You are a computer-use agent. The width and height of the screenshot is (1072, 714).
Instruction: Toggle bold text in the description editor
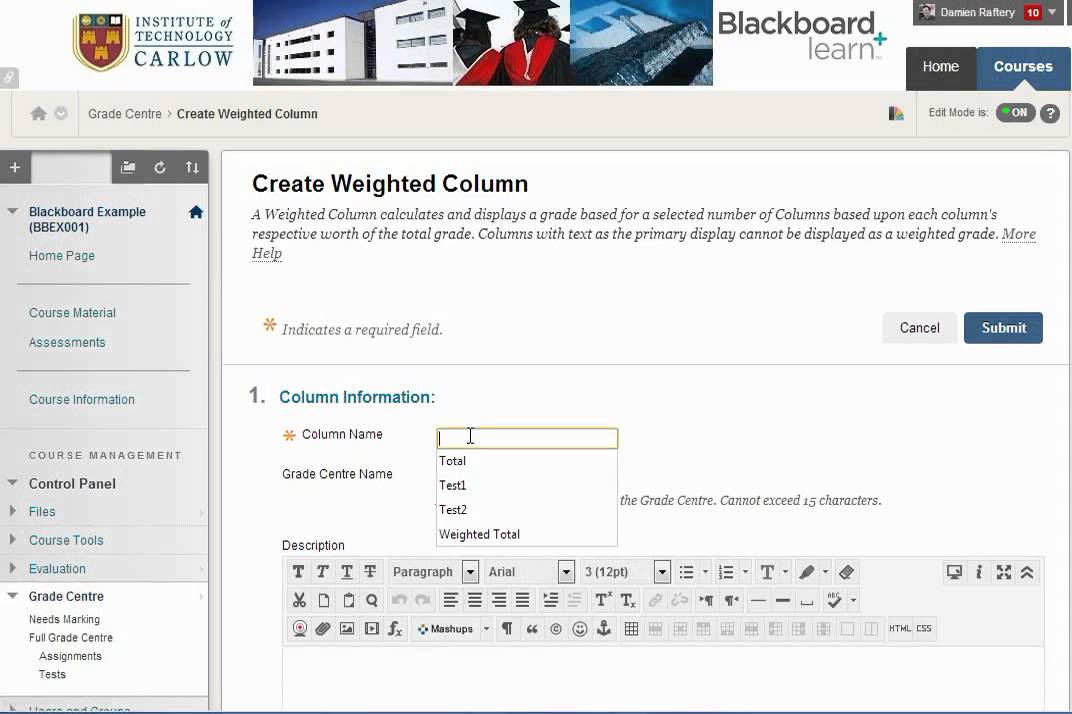click(298, 572)
